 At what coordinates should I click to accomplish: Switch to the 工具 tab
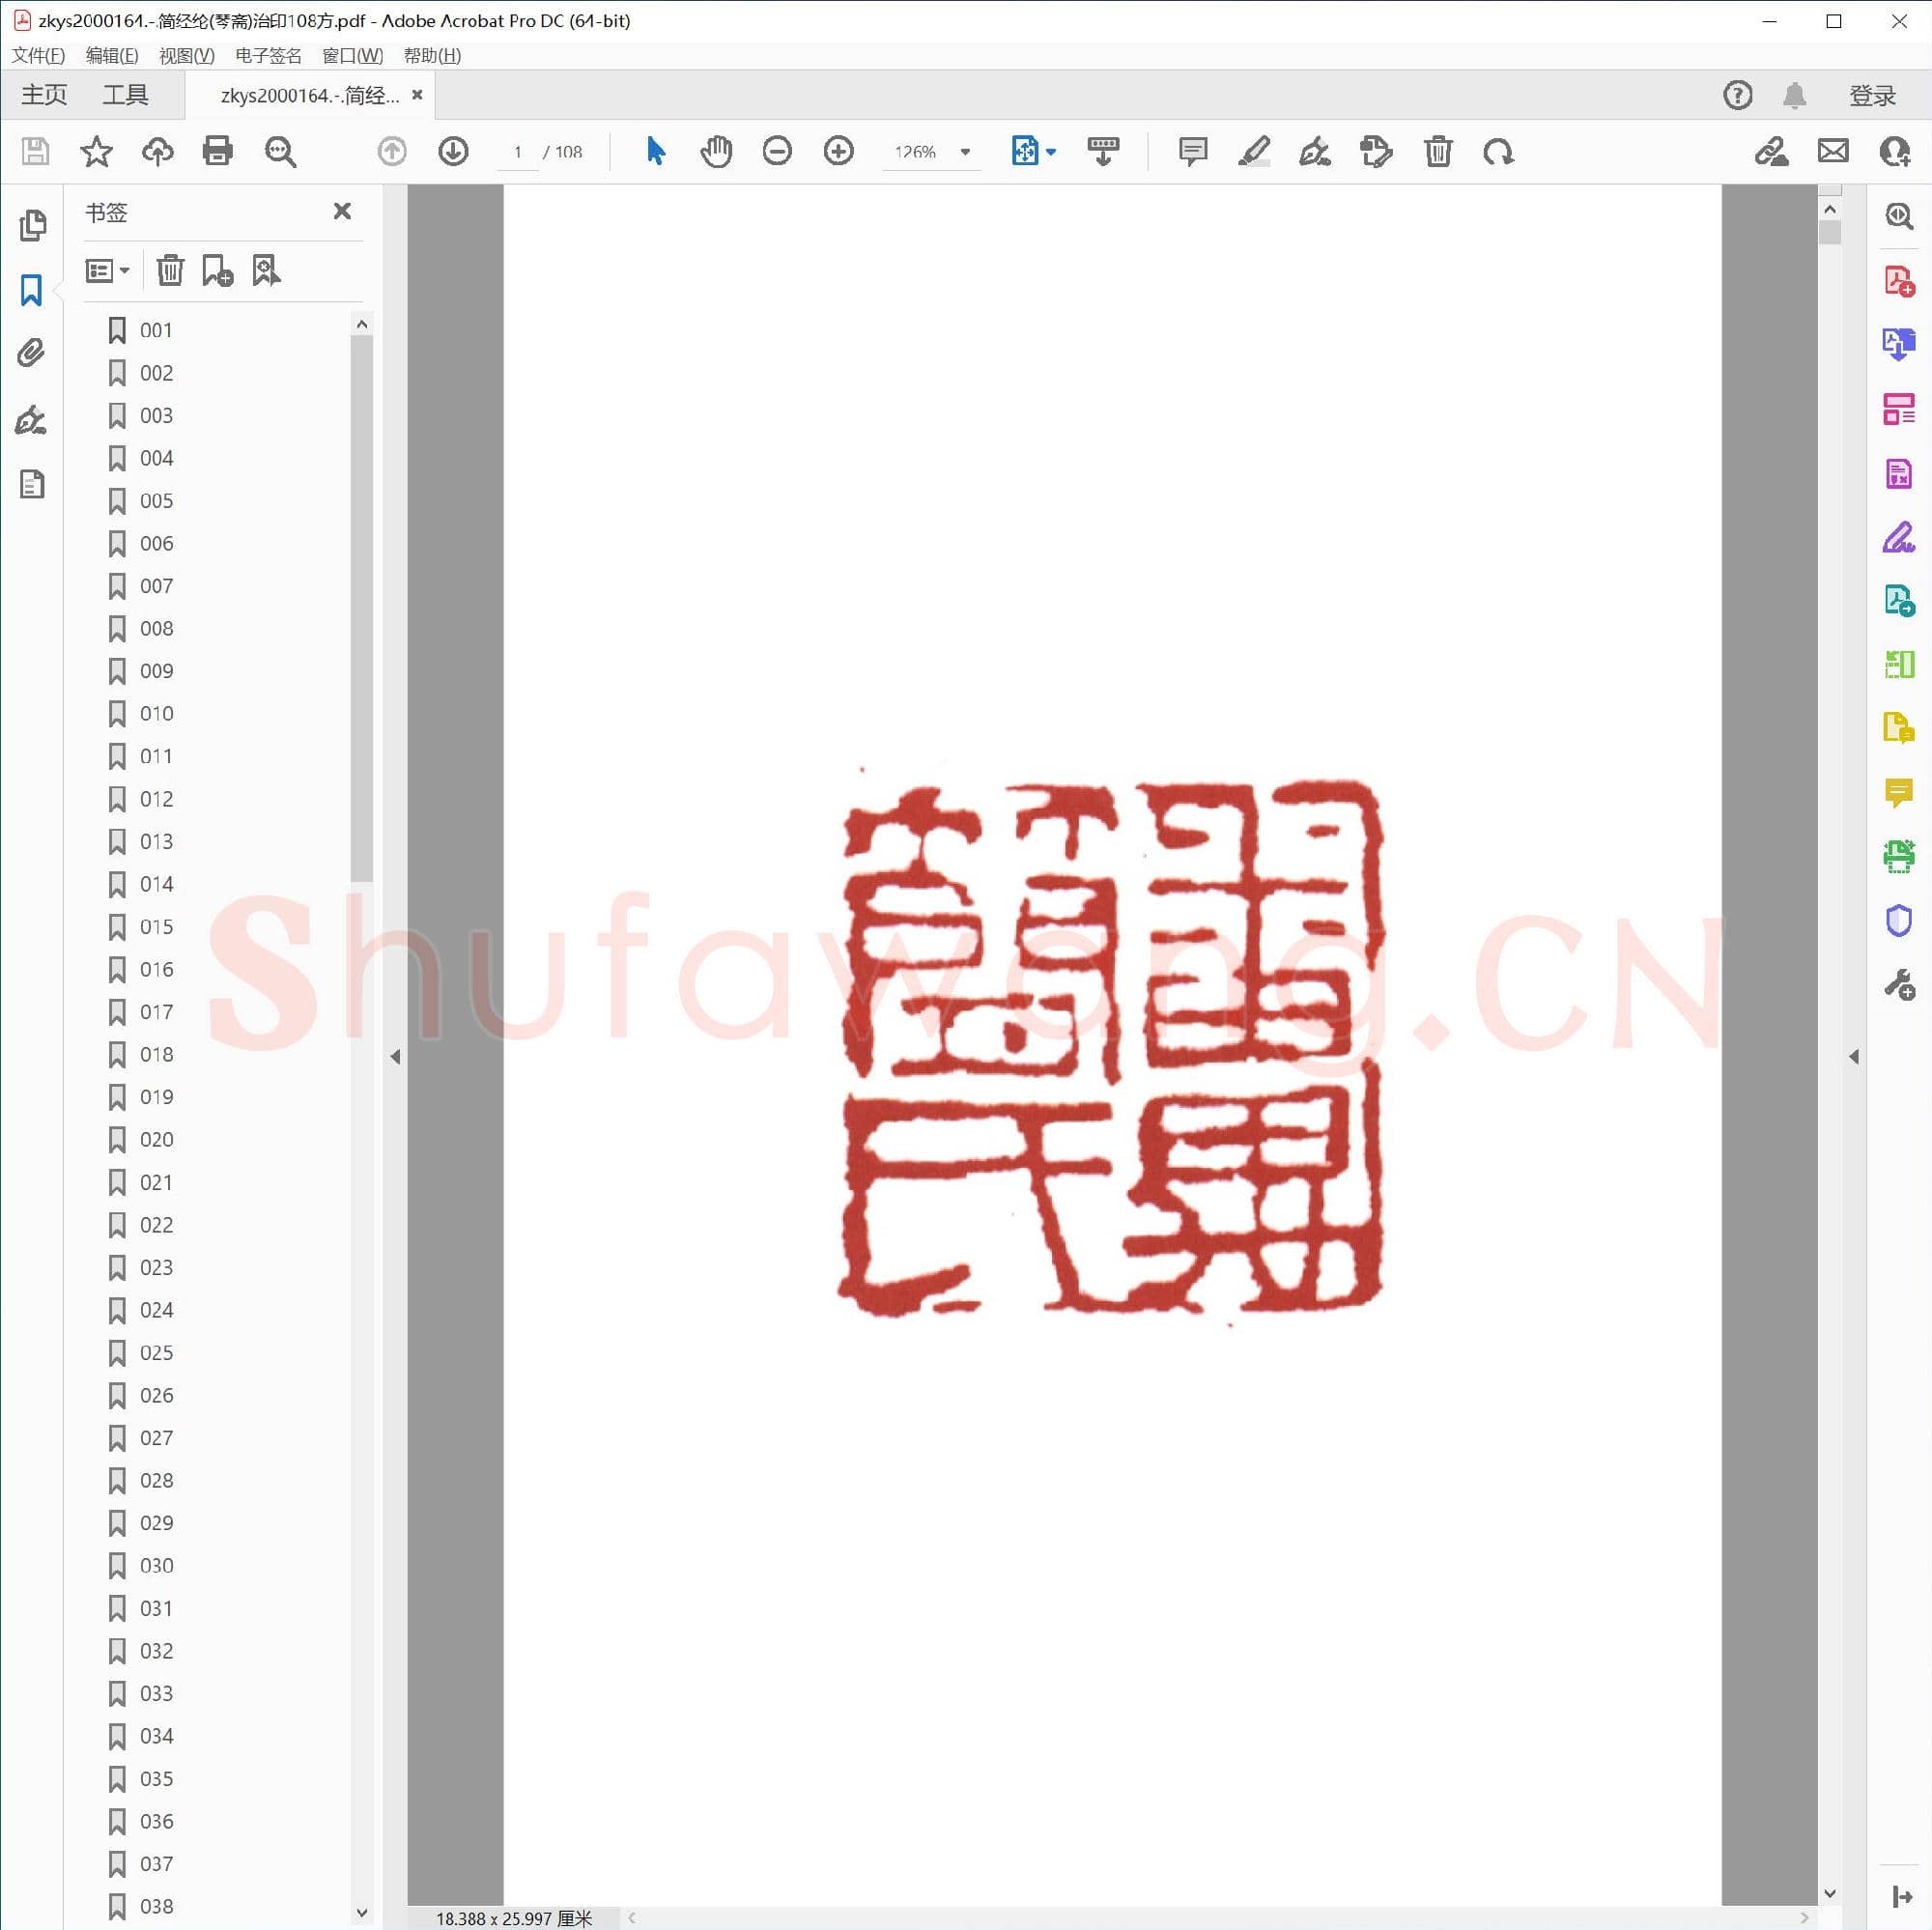pos(126,93)
